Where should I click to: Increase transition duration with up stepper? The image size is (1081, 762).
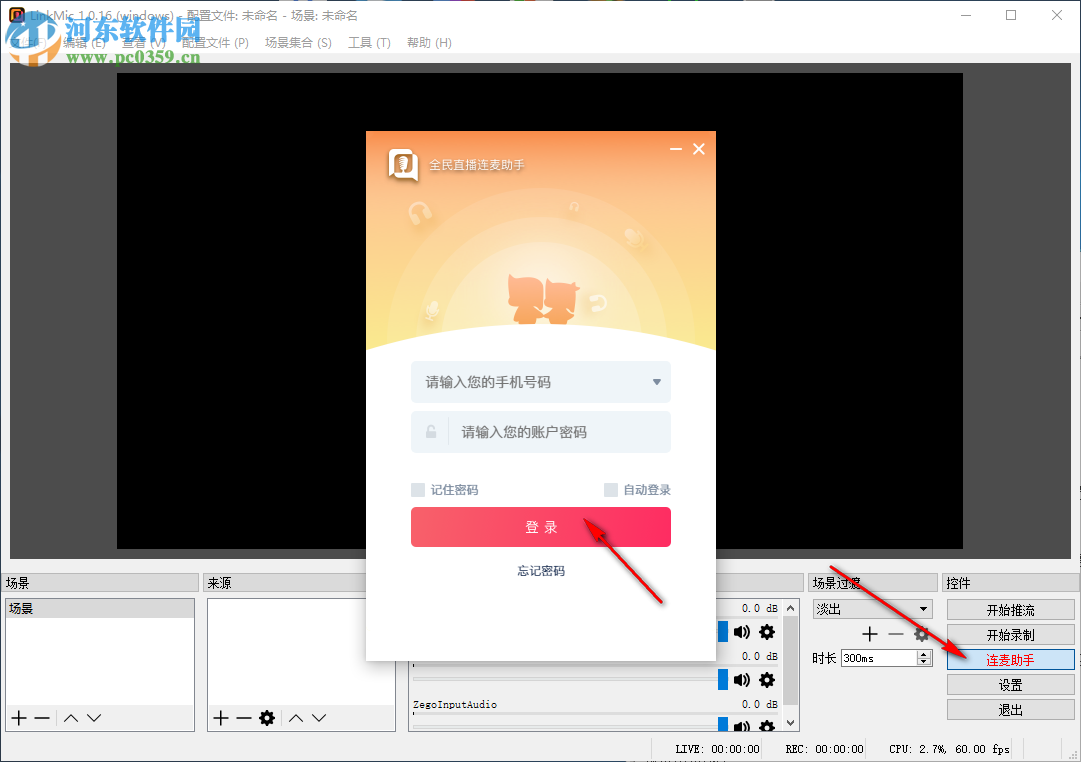(x=925, y=654)
